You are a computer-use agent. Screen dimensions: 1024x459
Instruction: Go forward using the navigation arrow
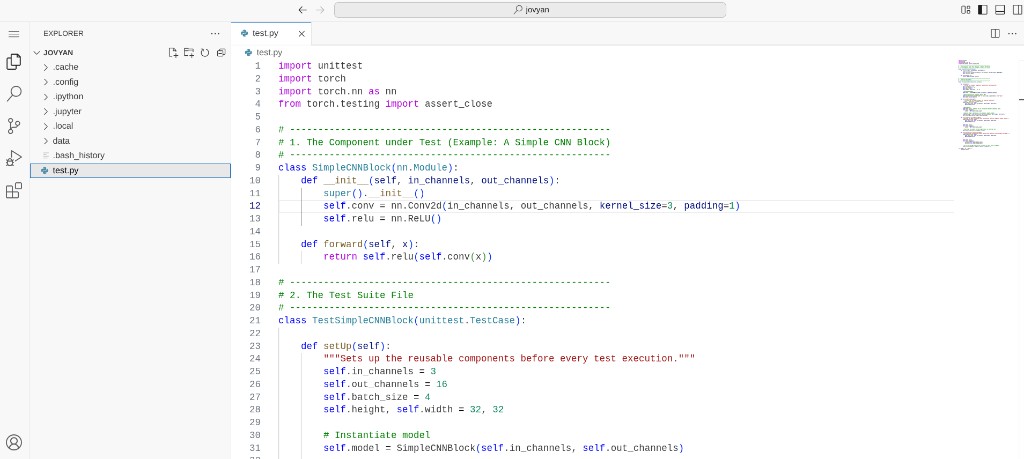(x=320, y=10)
